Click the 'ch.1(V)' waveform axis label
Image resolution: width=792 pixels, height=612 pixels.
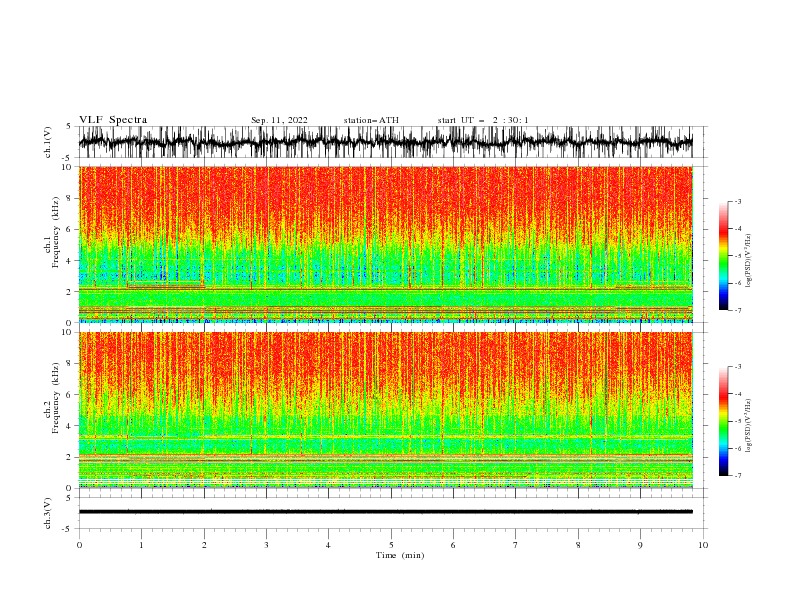[48, 142]
